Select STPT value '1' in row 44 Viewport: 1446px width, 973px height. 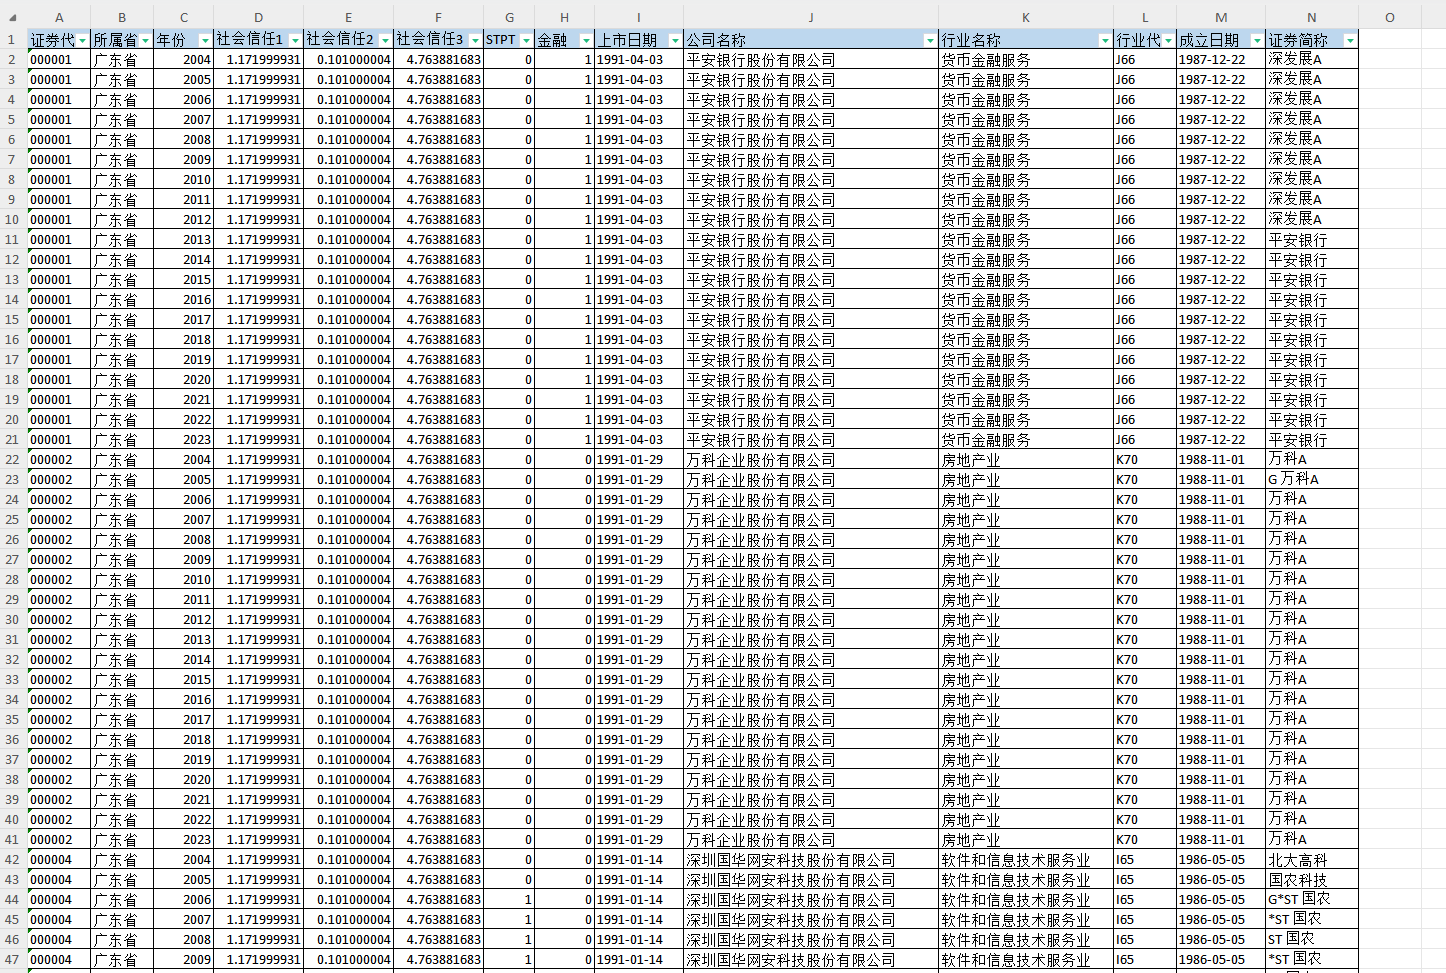(x=509, y=900)
